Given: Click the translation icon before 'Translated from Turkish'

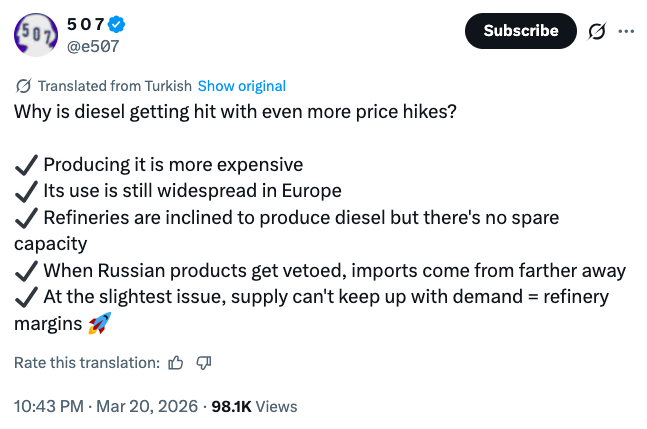Looking at the screenshot, I should tap(23, 86).
